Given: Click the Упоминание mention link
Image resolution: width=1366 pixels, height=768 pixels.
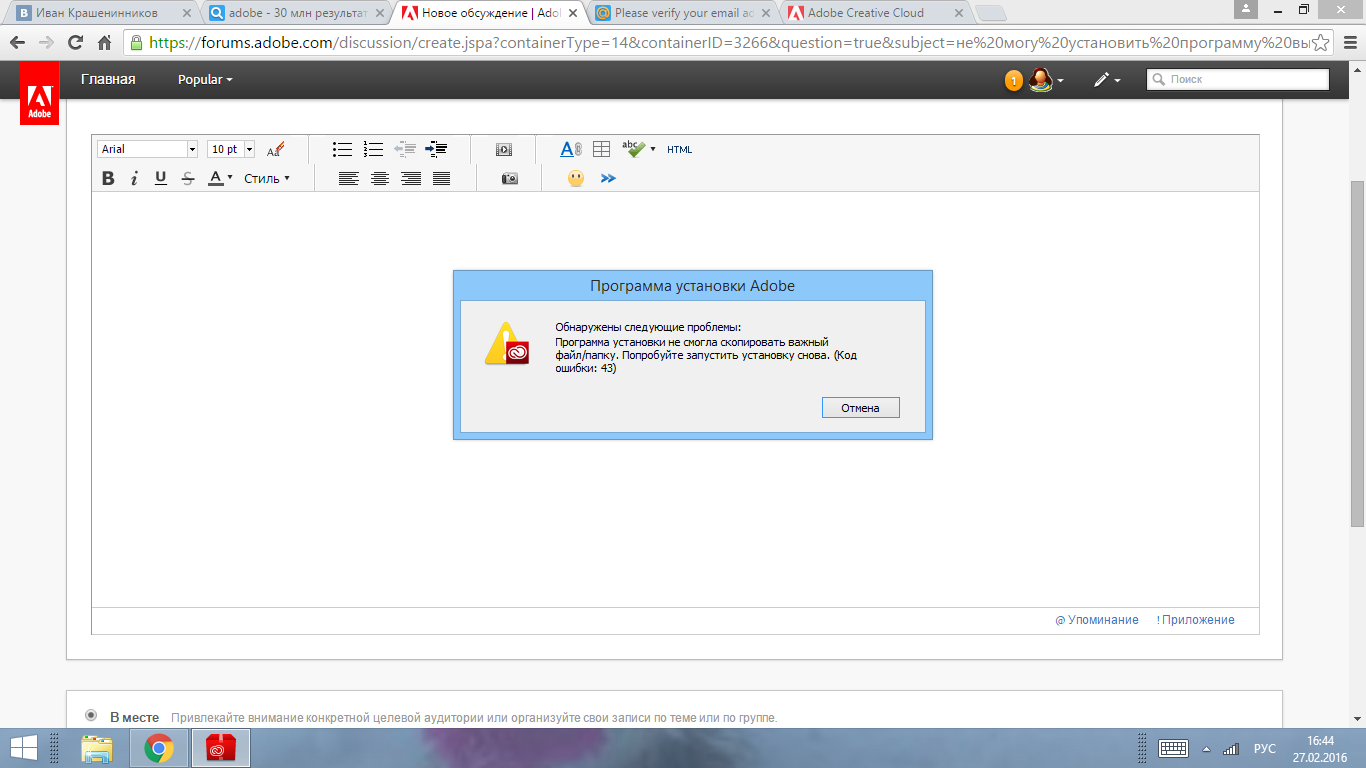Looking at the screenshot, I should [1097, 620].
